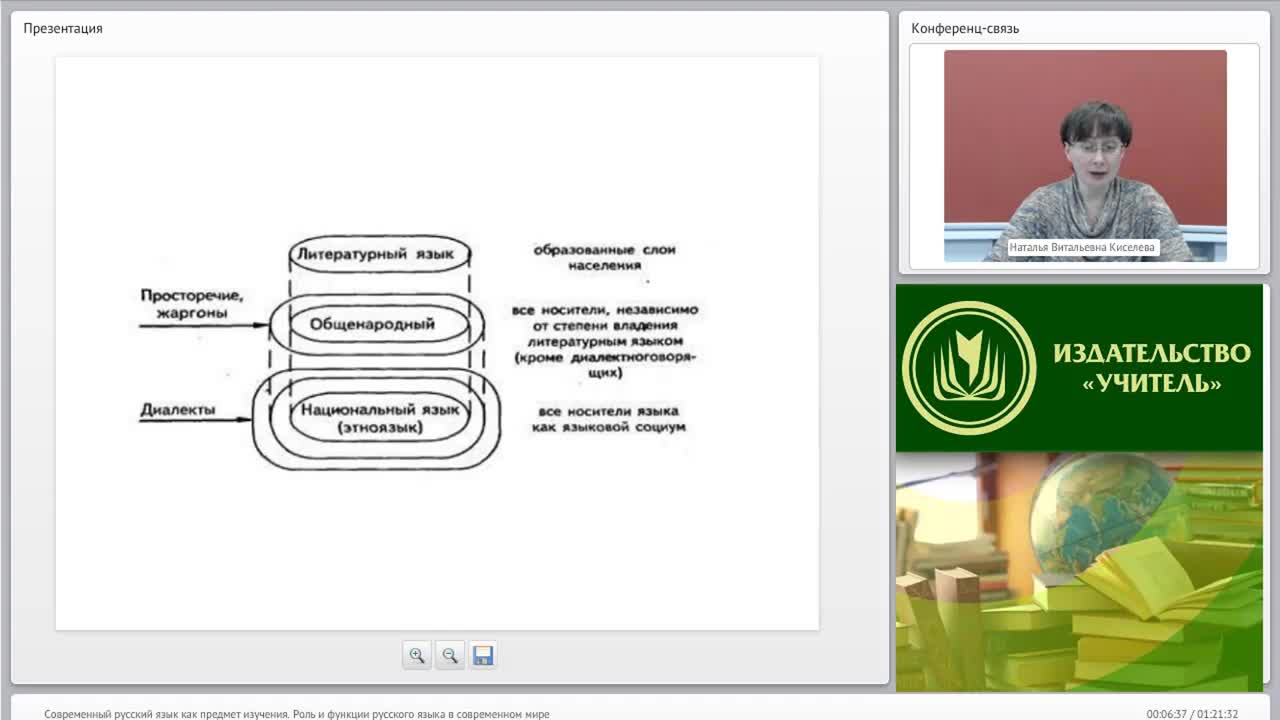Click the Национальный язык (этноязык) oval

380,418
